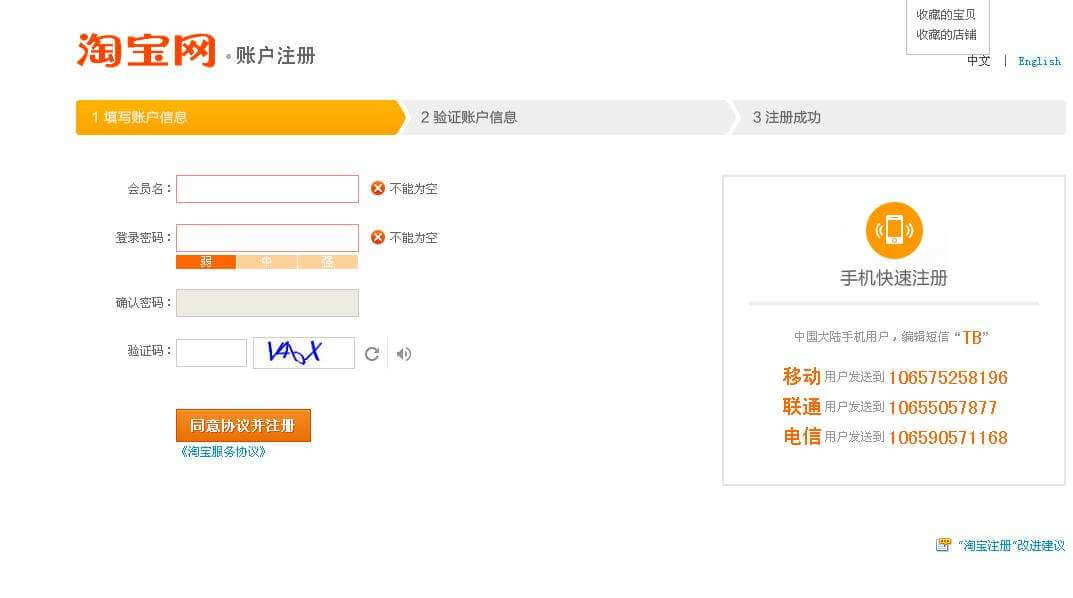Screen dimensions: 1073x598
Task: Switch language to English
Action: (x=1039, y=61)
